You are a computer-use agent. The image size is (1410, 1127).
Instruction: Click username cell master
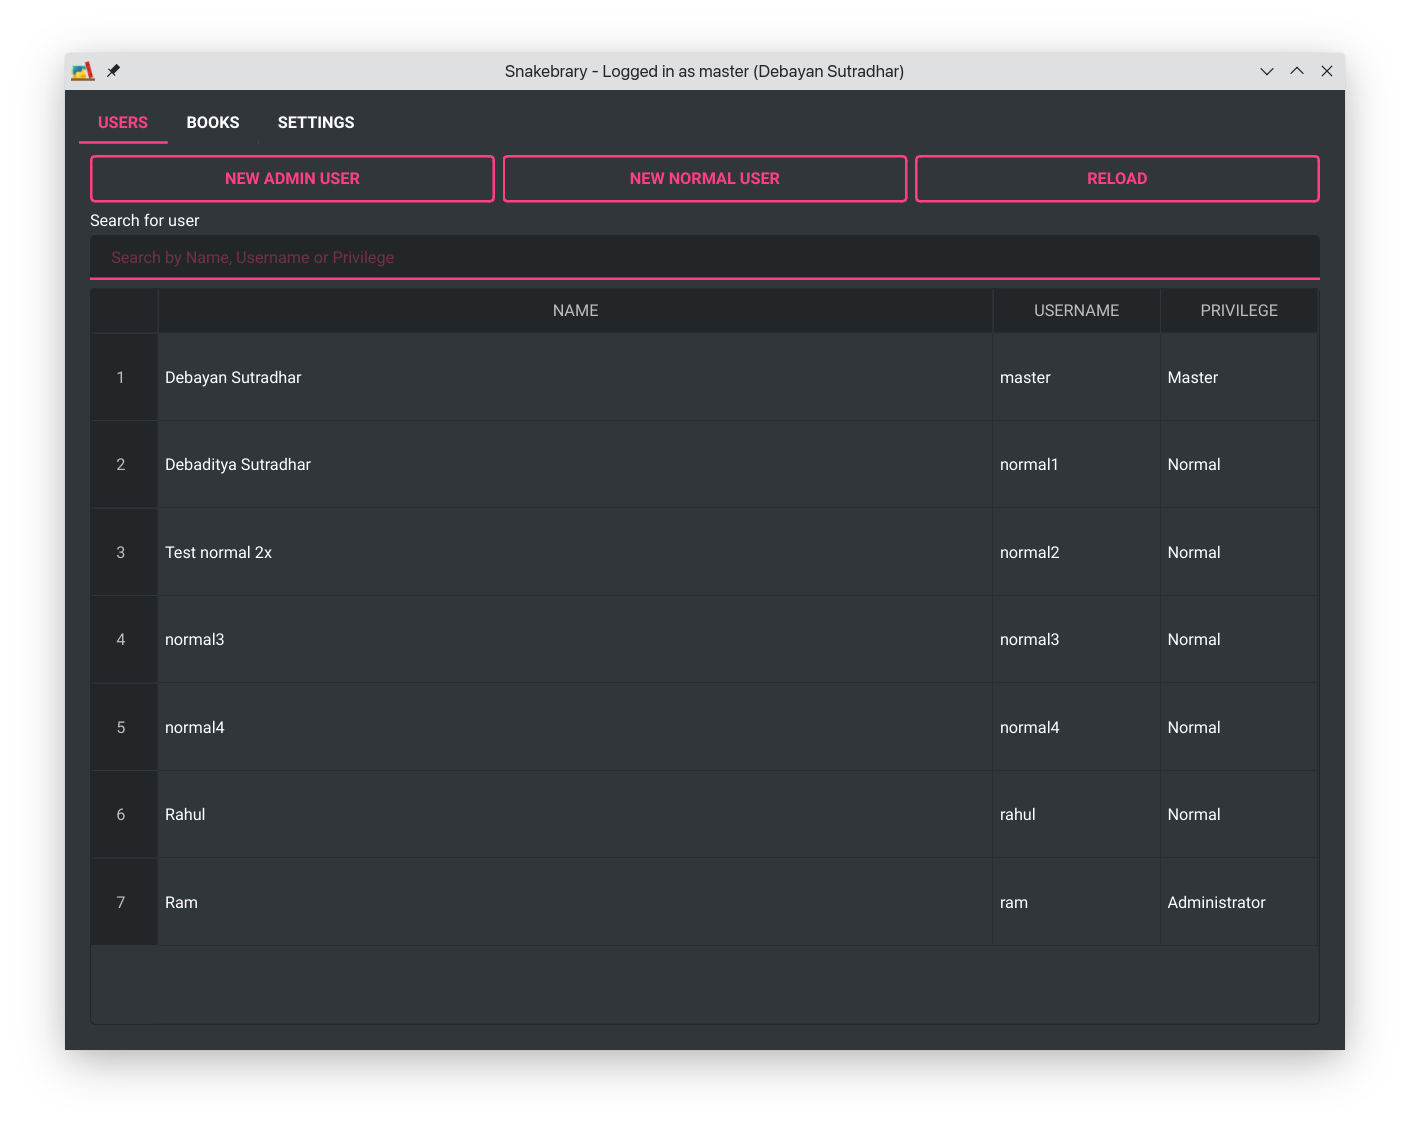tap(1076, 377)
